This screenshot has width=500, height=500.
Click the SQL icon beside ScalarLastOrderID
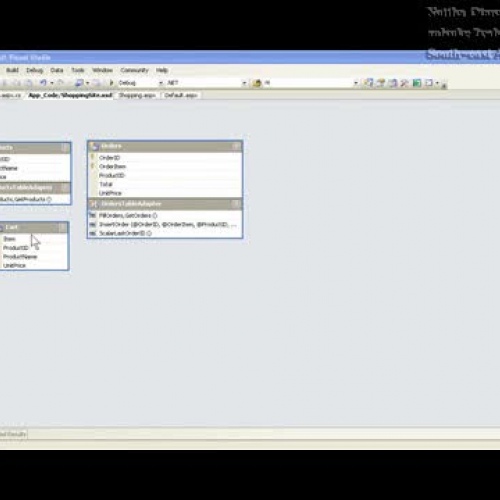tap(93, 233)
